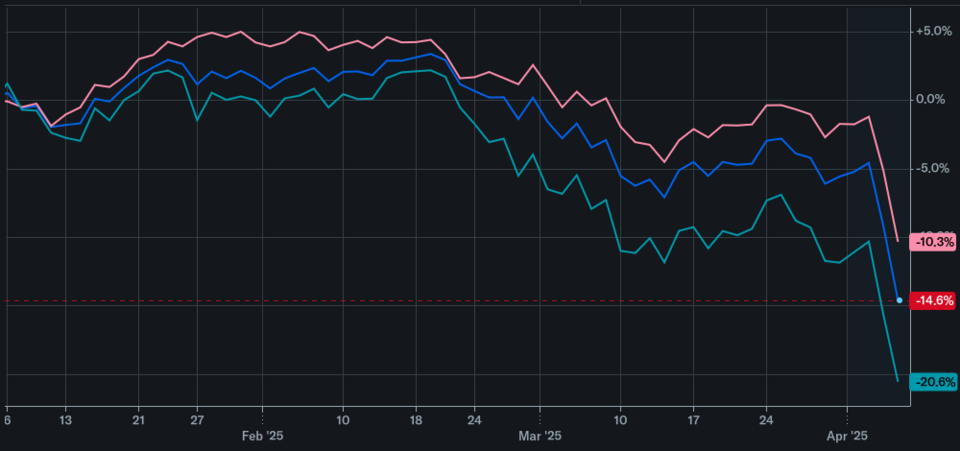Click the red dashed horizontal price line
The width and height of the screenshot is (960, 451).
coord(450,301)
